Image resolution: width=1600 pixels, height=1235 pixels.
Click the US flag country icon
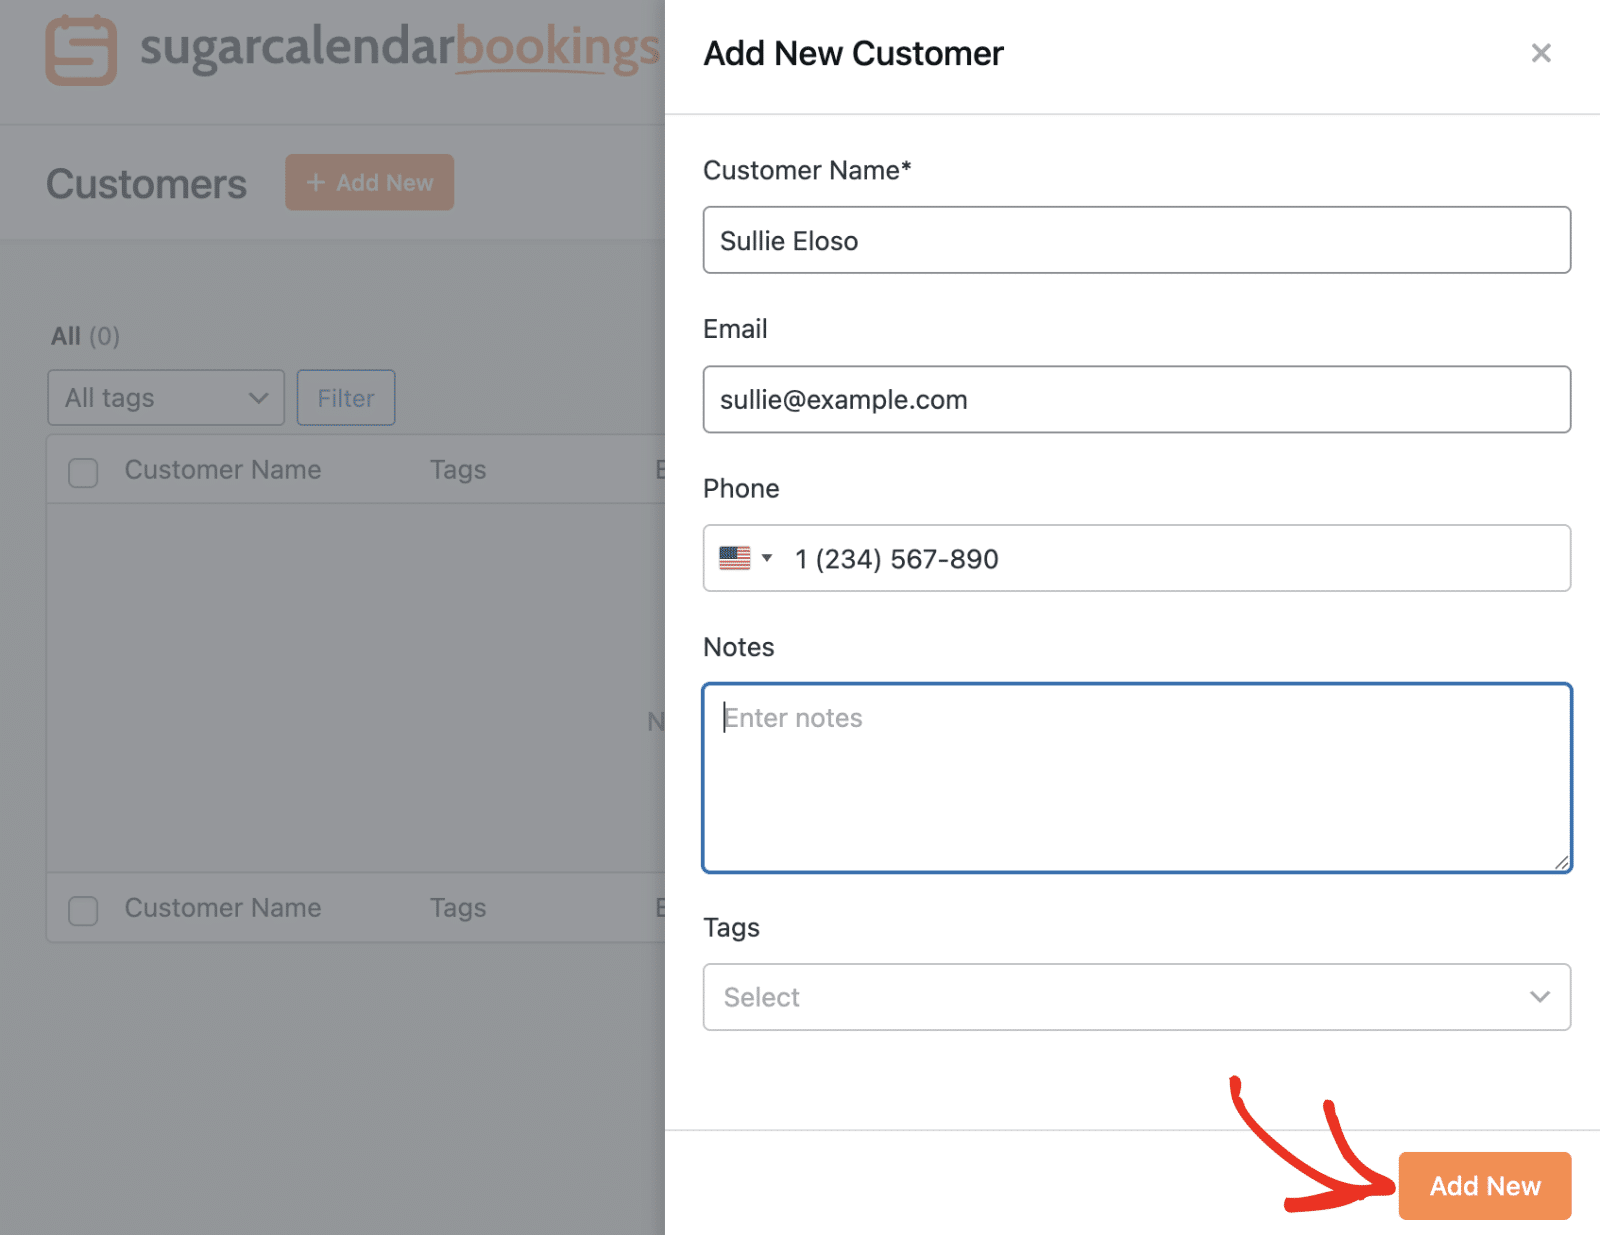click(735, 558)
